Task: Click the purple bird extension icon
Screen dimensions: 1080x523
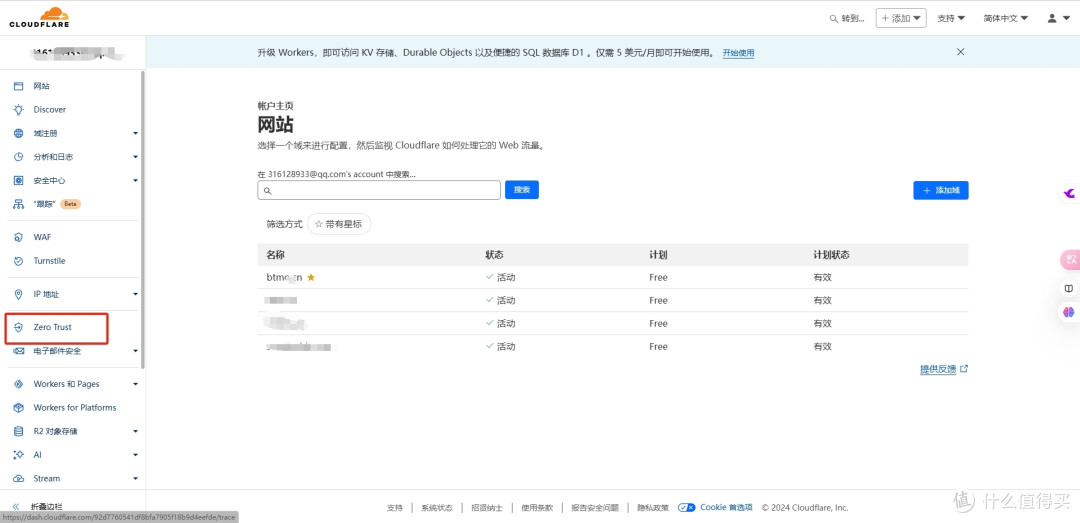Action: tap(1069, 194)
